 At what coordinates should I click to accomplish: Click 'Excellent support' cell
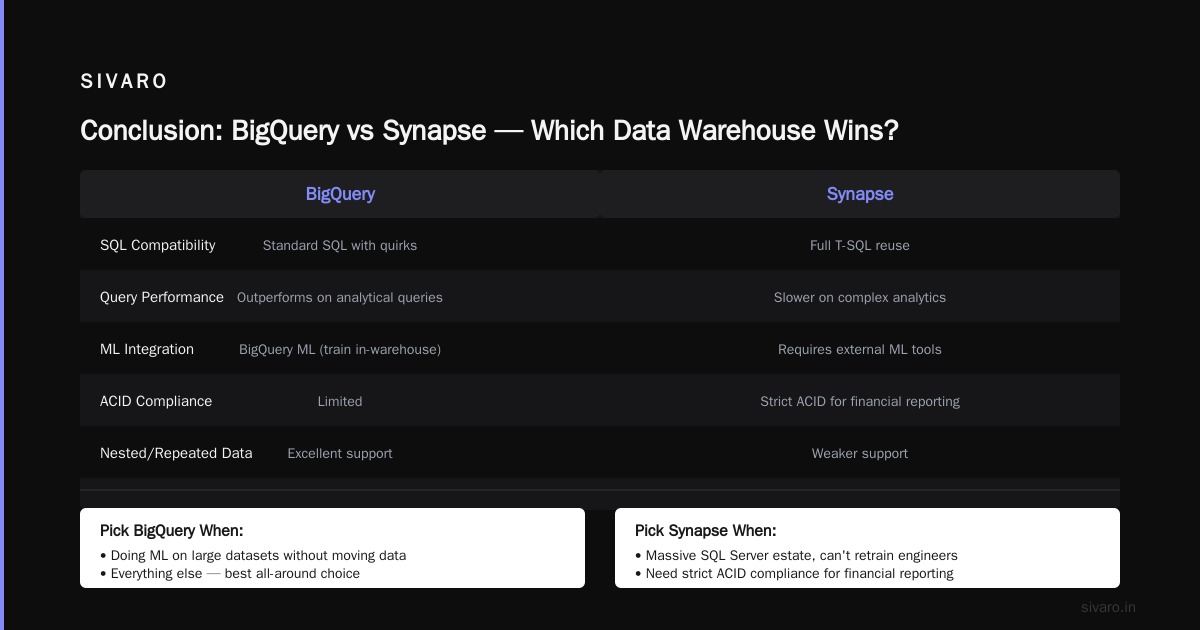tap(340, 453)
